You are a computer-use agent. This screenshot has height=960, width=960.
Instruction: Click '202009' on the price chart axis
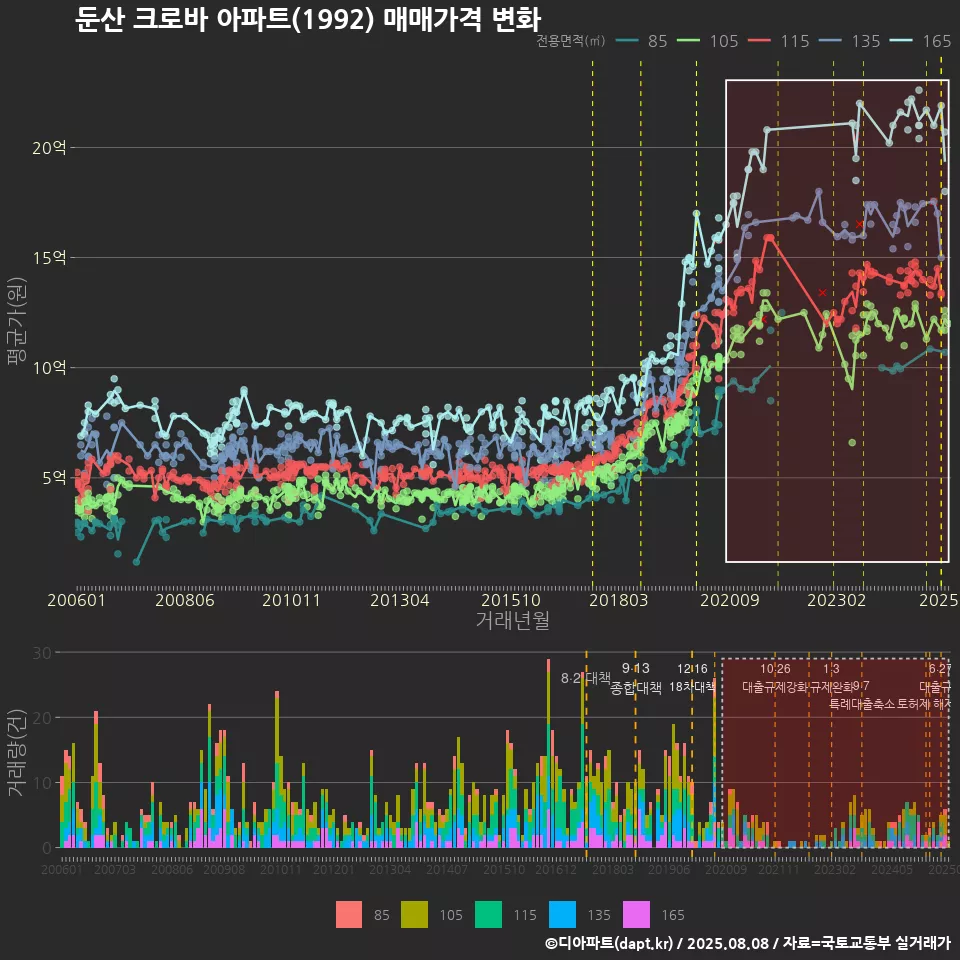(x=730, y=600)
